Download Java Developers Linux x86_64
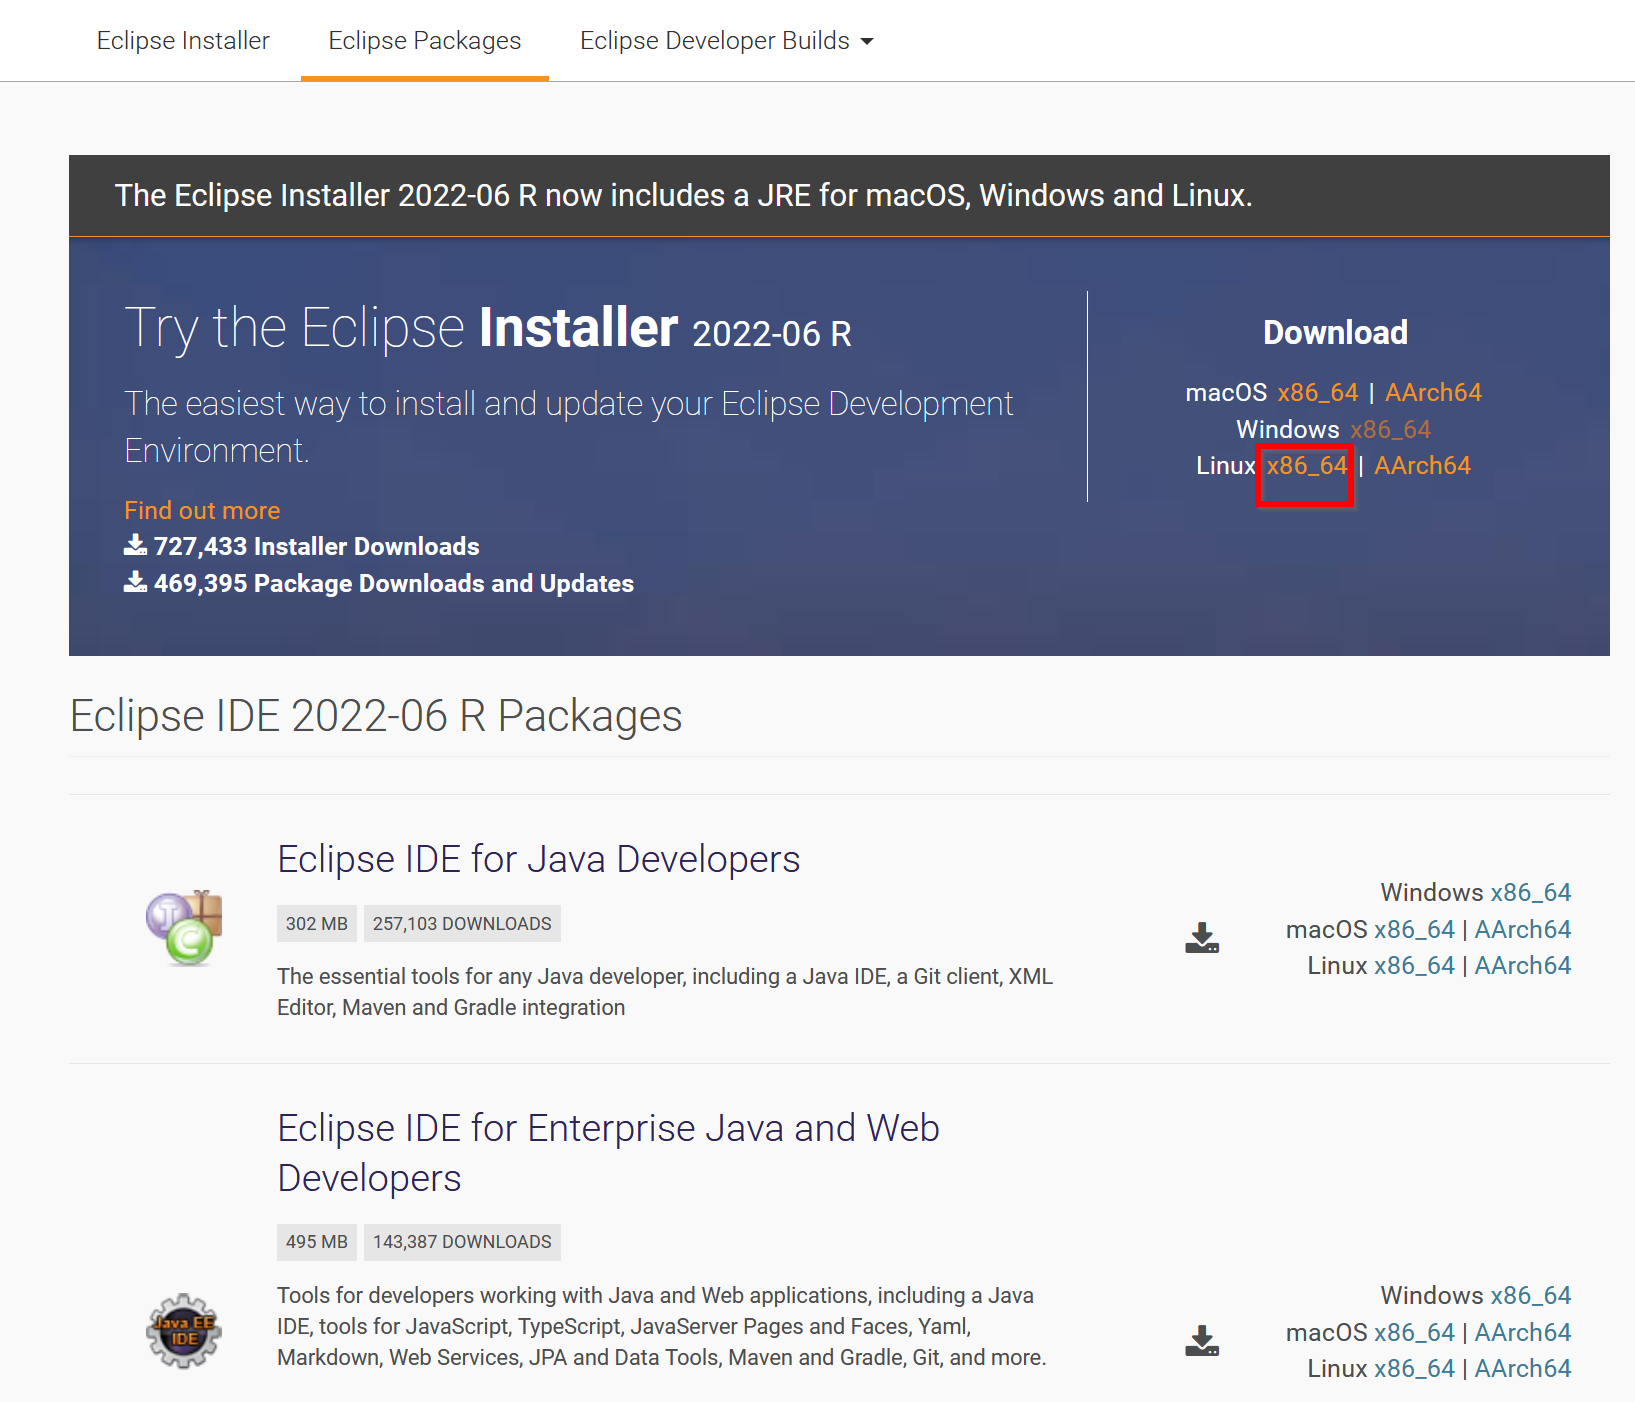The height and width of the screenshot is (1402, 1635). click(1414, 966)
